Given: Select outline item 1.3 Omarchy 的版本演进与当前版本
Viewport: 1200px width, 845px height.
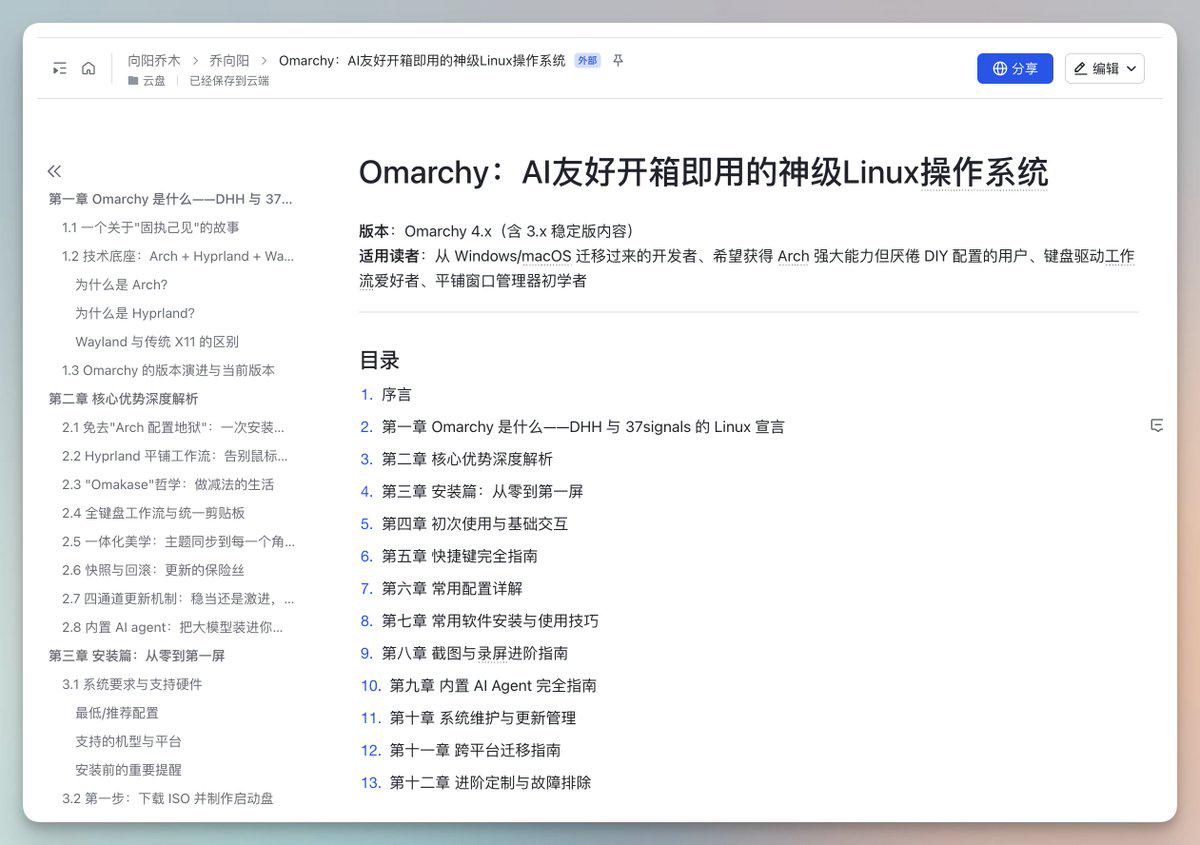Looking at the screenshot, I should point(168,370).
